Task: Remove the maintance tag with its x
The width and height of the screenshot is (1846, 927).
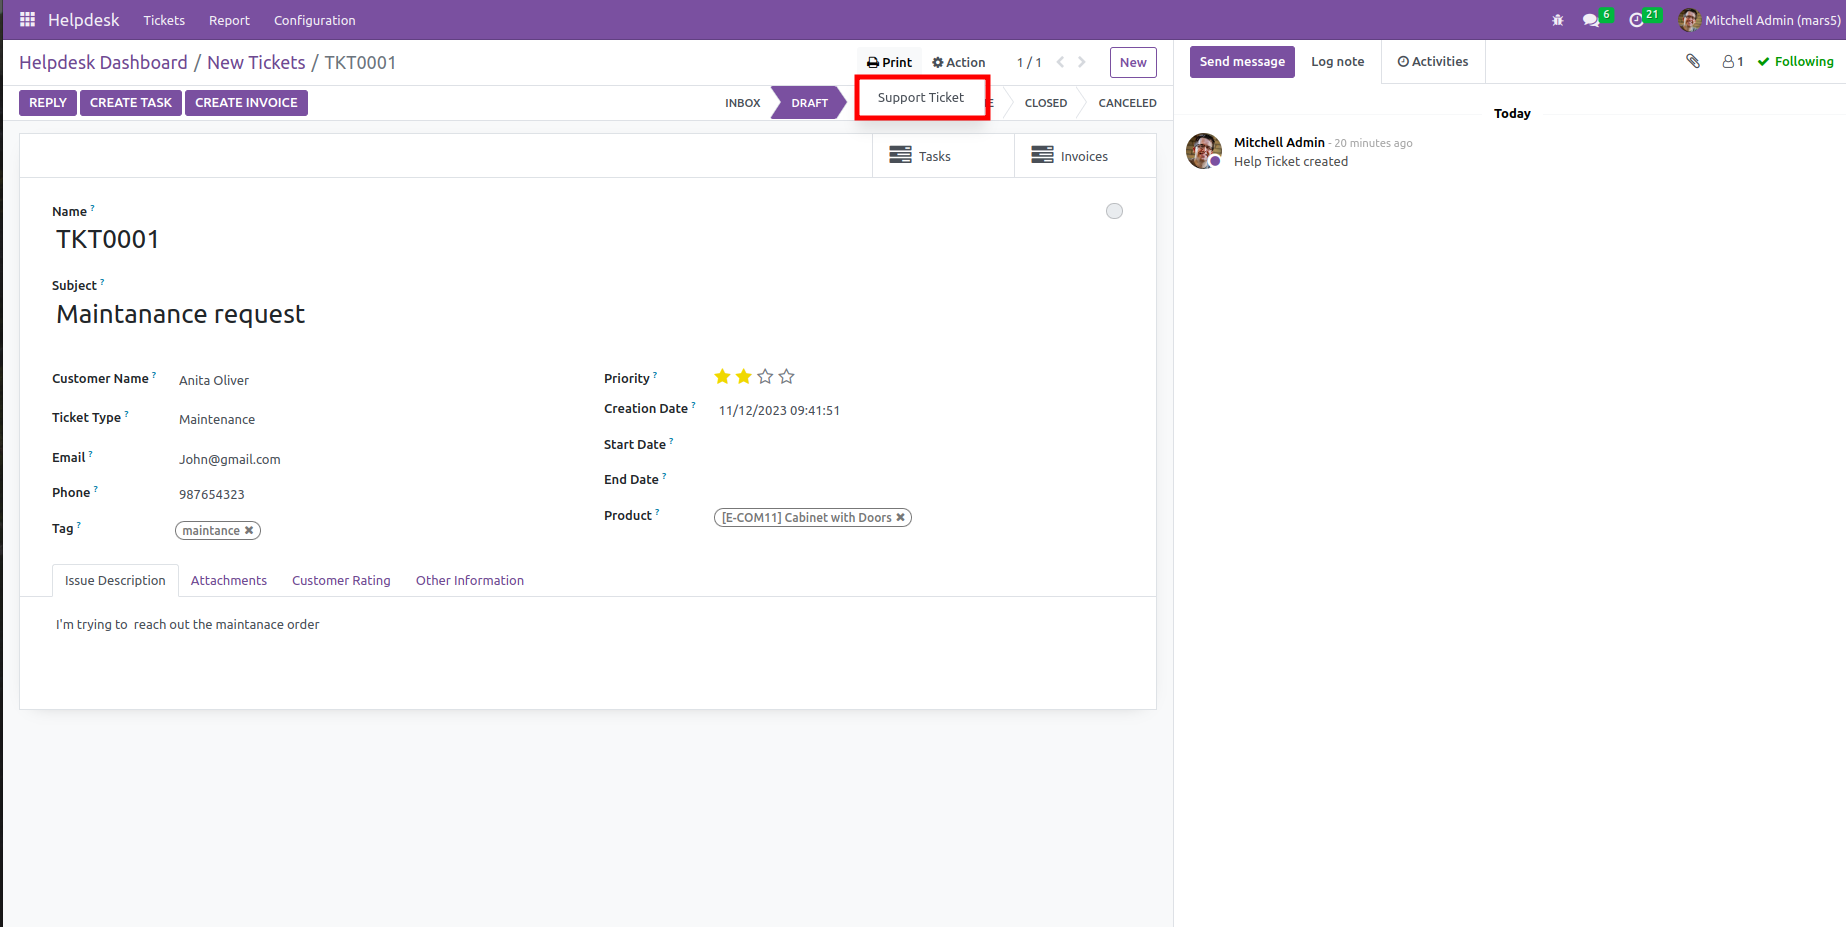Action: 249,531
